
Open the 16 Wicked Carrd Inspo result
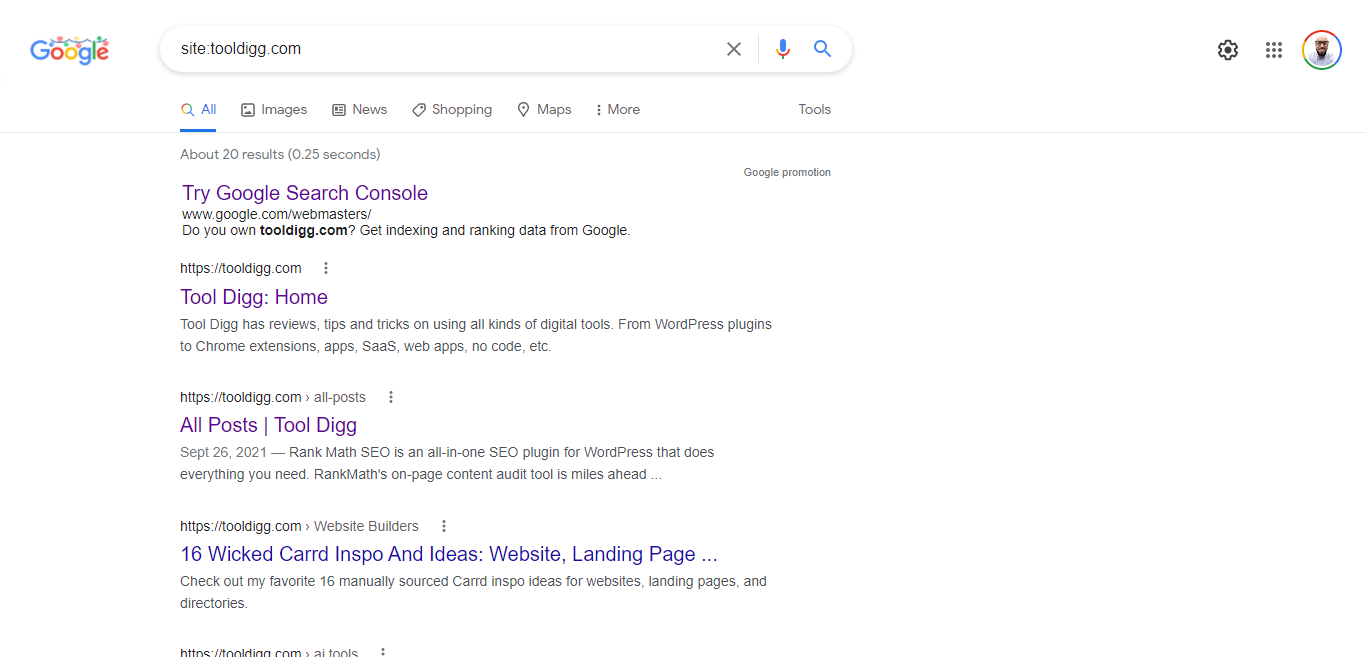449,554
